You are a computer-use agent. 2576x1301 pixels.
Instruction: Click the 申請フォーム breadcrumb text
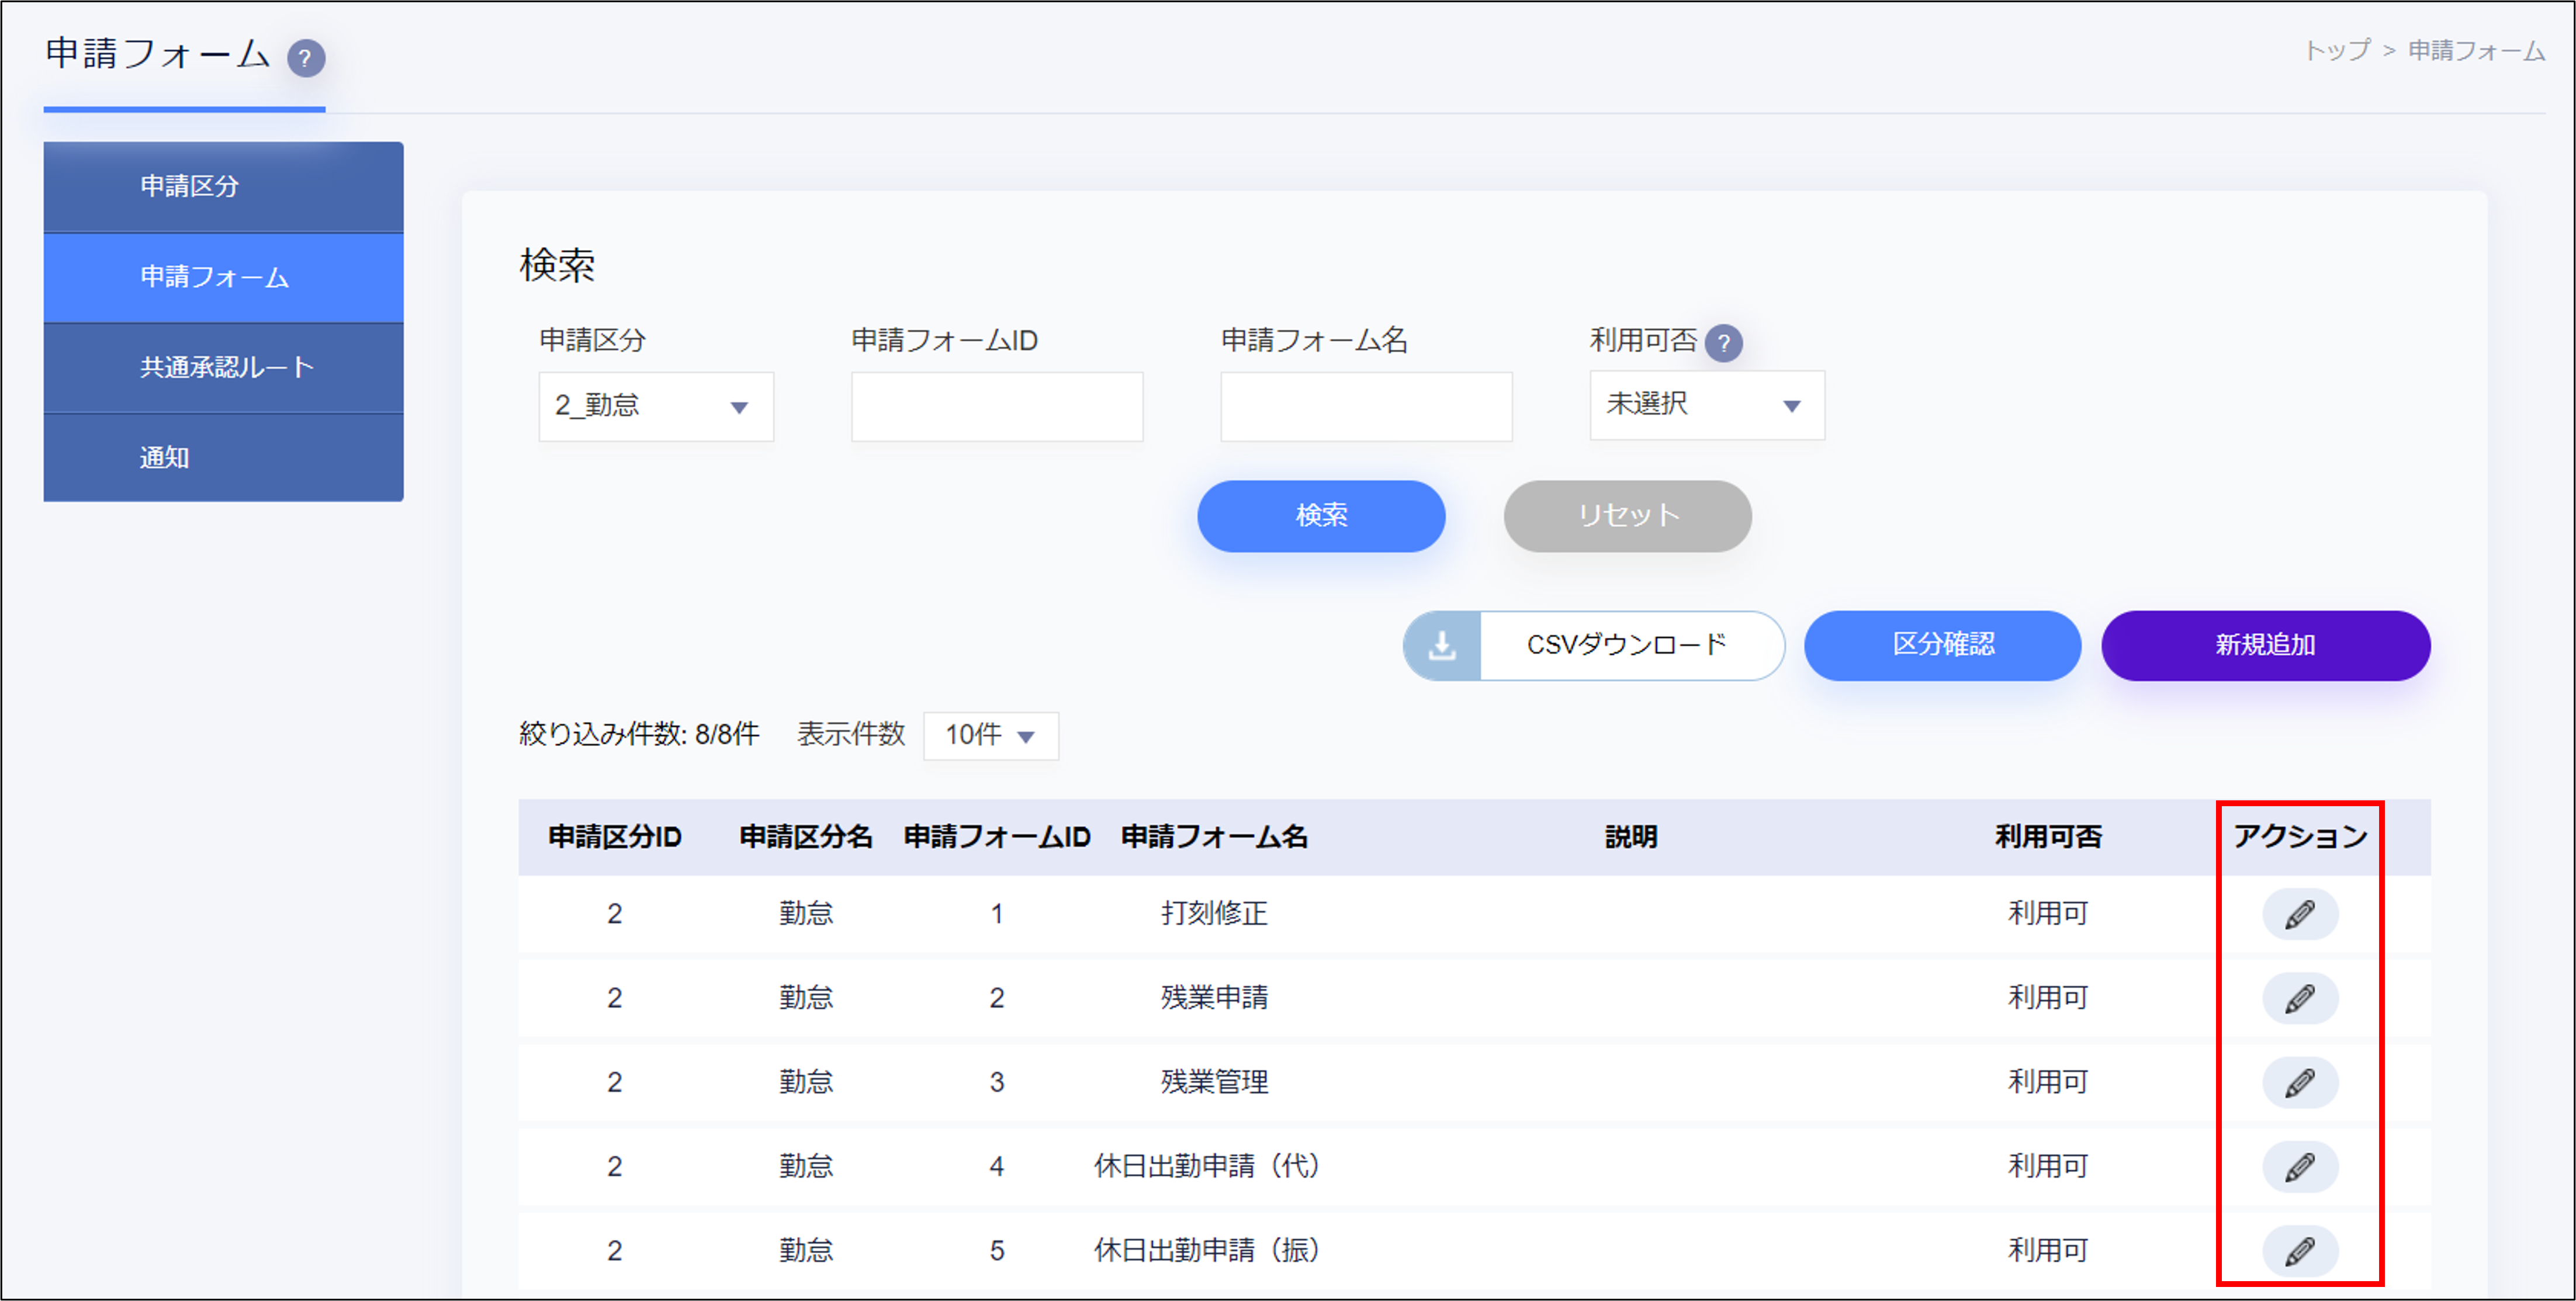tap(2476, 51)
